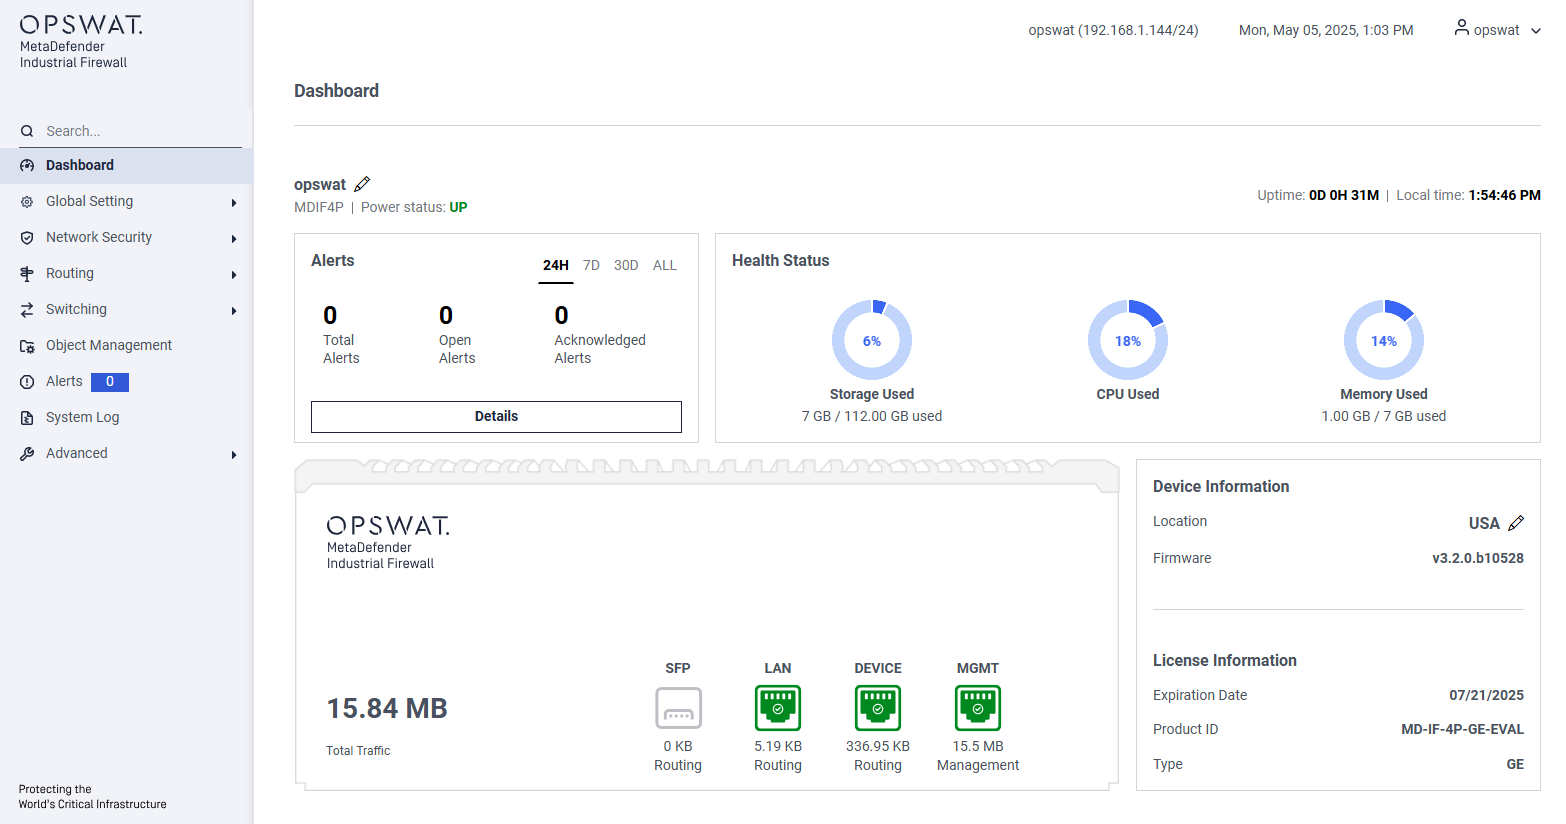Open Object Management from the sidebar
This screenshot has height=824, width=1566.
109,345
